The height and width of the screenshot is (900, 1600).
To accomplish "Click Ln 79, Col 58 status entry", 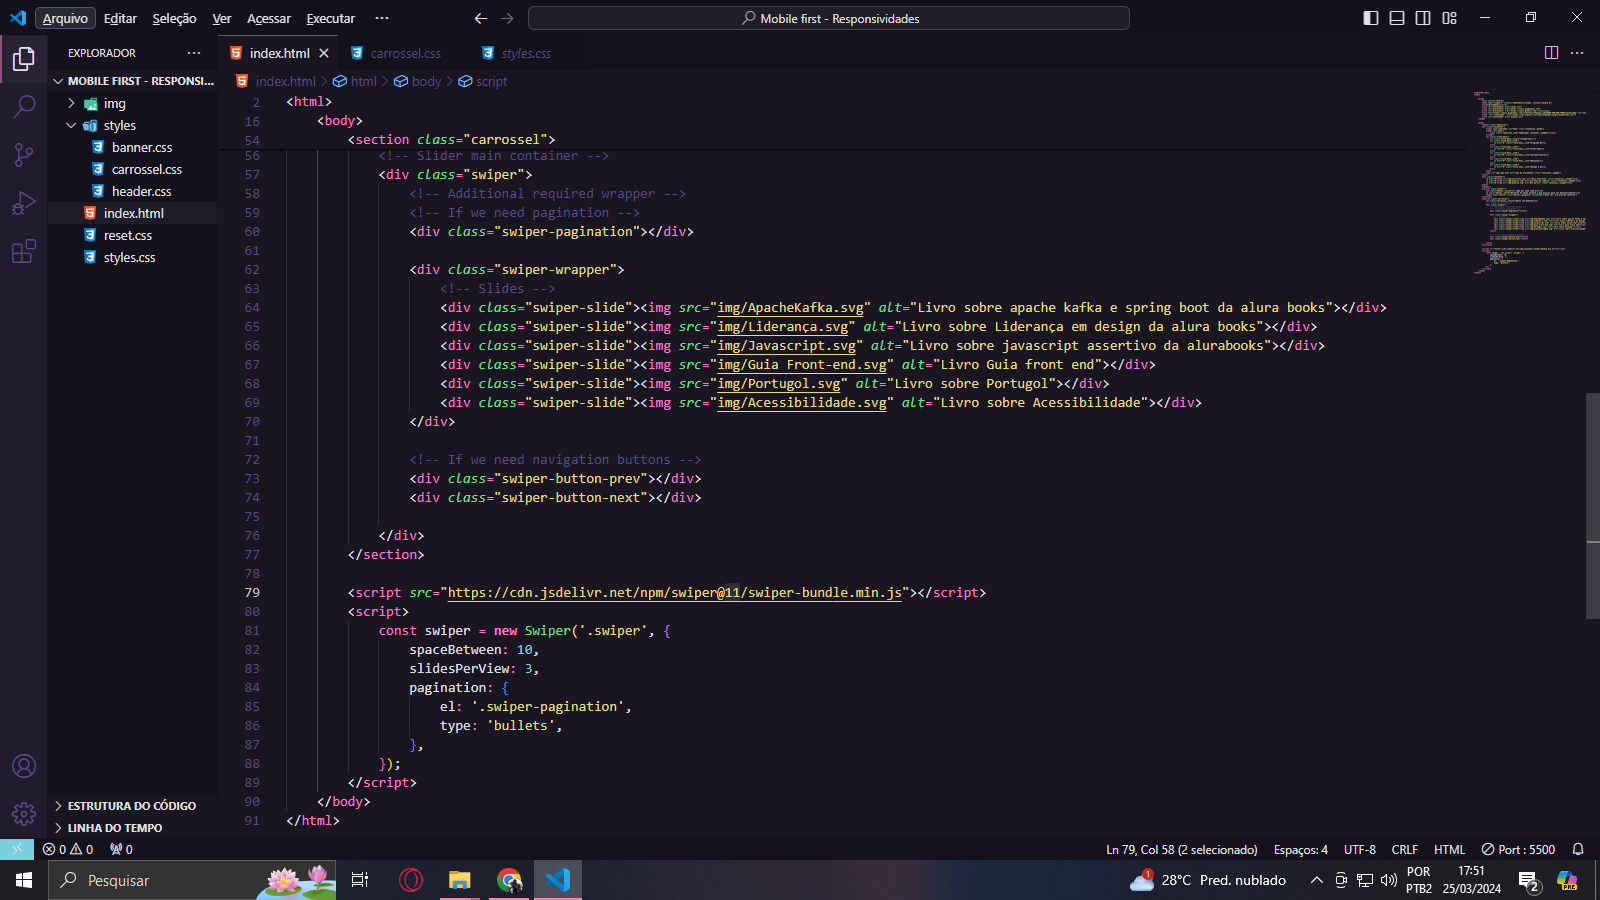I will (x=1181, y=849).
